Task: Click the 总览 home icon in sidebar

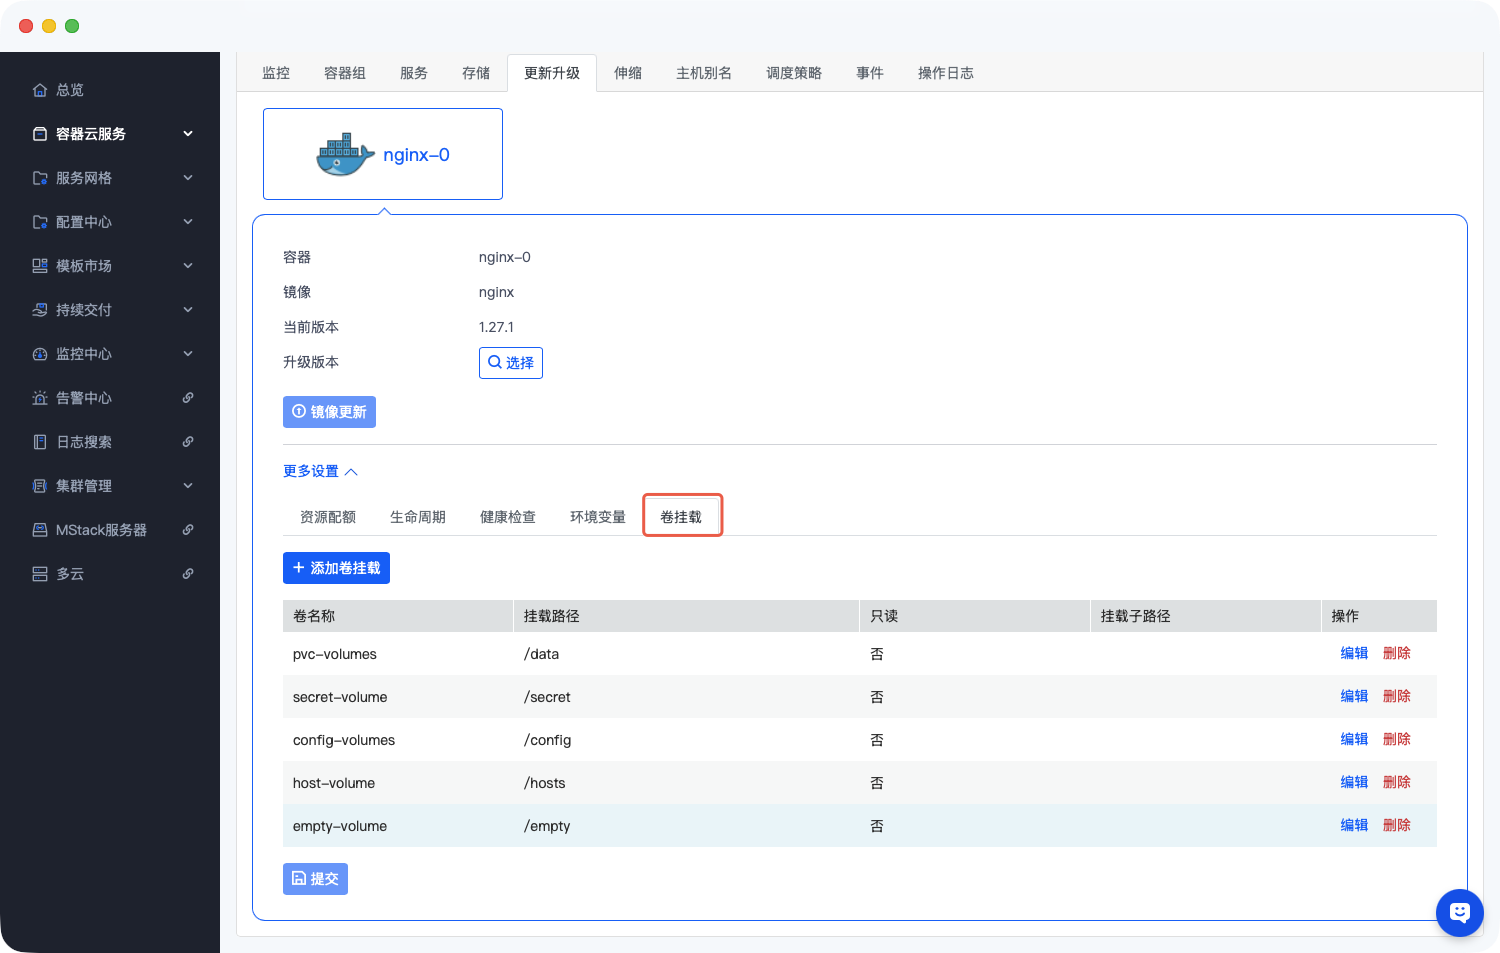Action: 40,90
